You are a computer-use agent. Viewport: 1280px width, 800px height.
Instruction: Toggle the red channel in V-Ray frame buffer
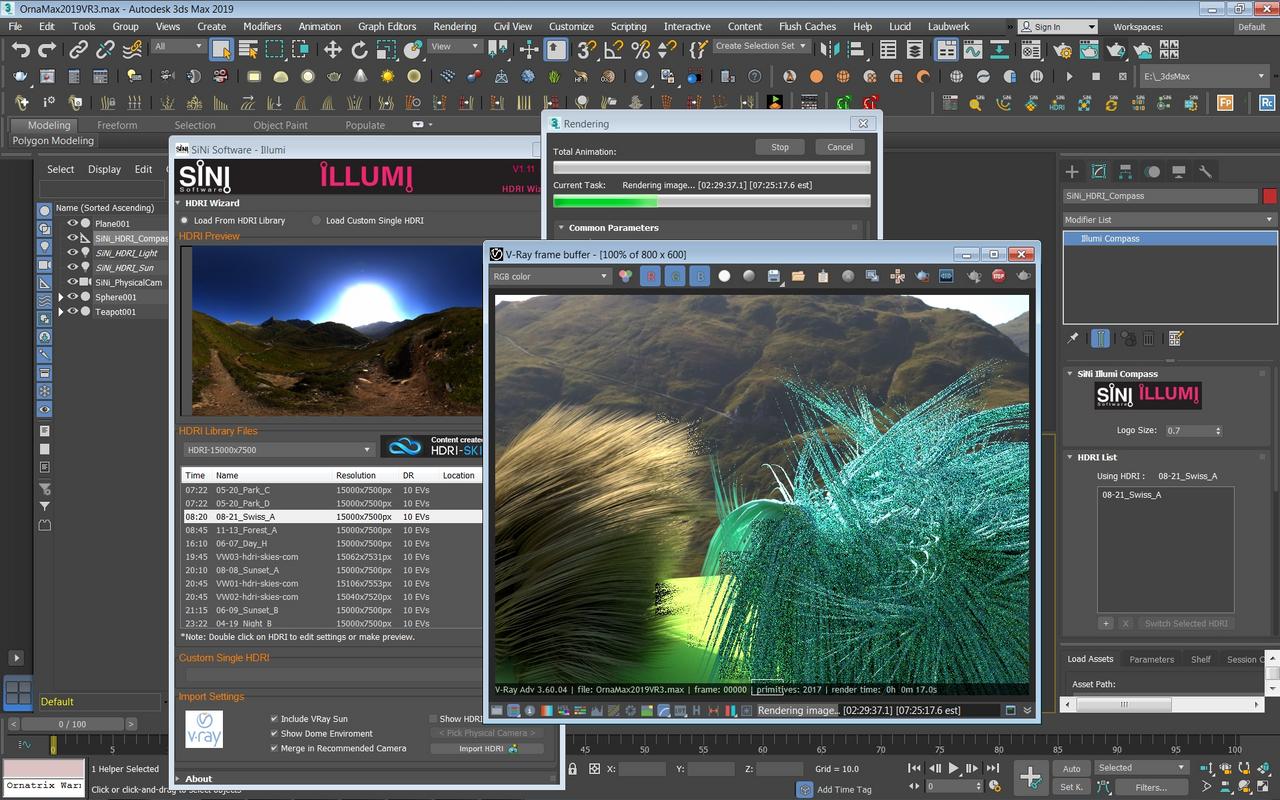650,276
